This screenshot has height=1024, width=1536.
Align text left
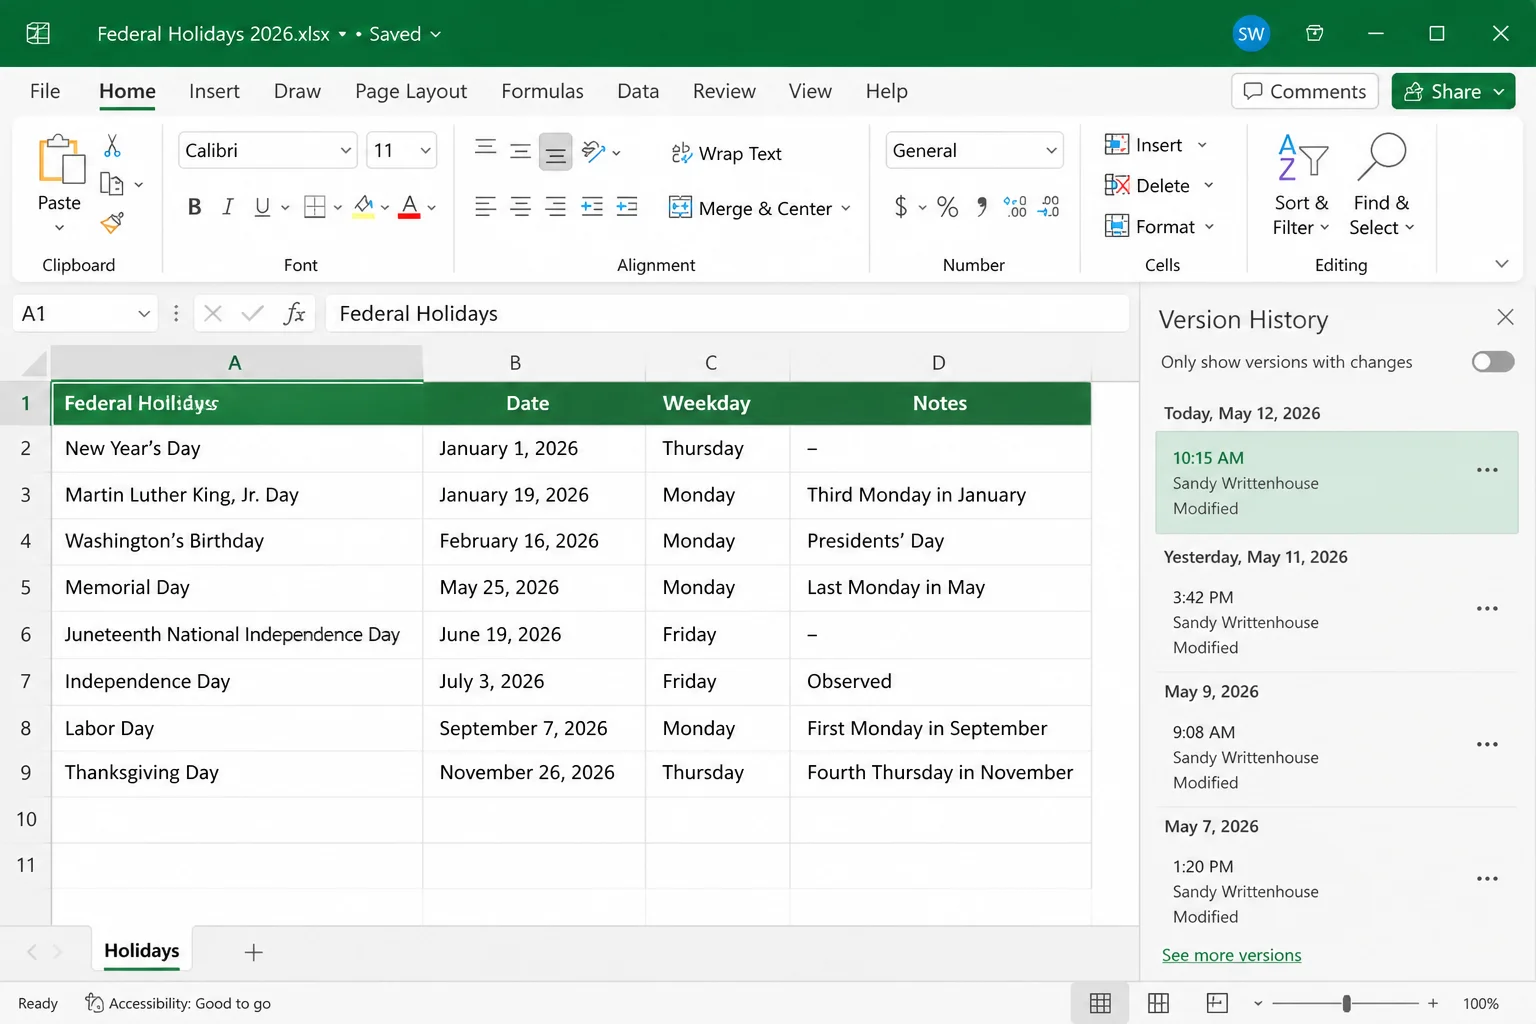click(x=486, y=207)
